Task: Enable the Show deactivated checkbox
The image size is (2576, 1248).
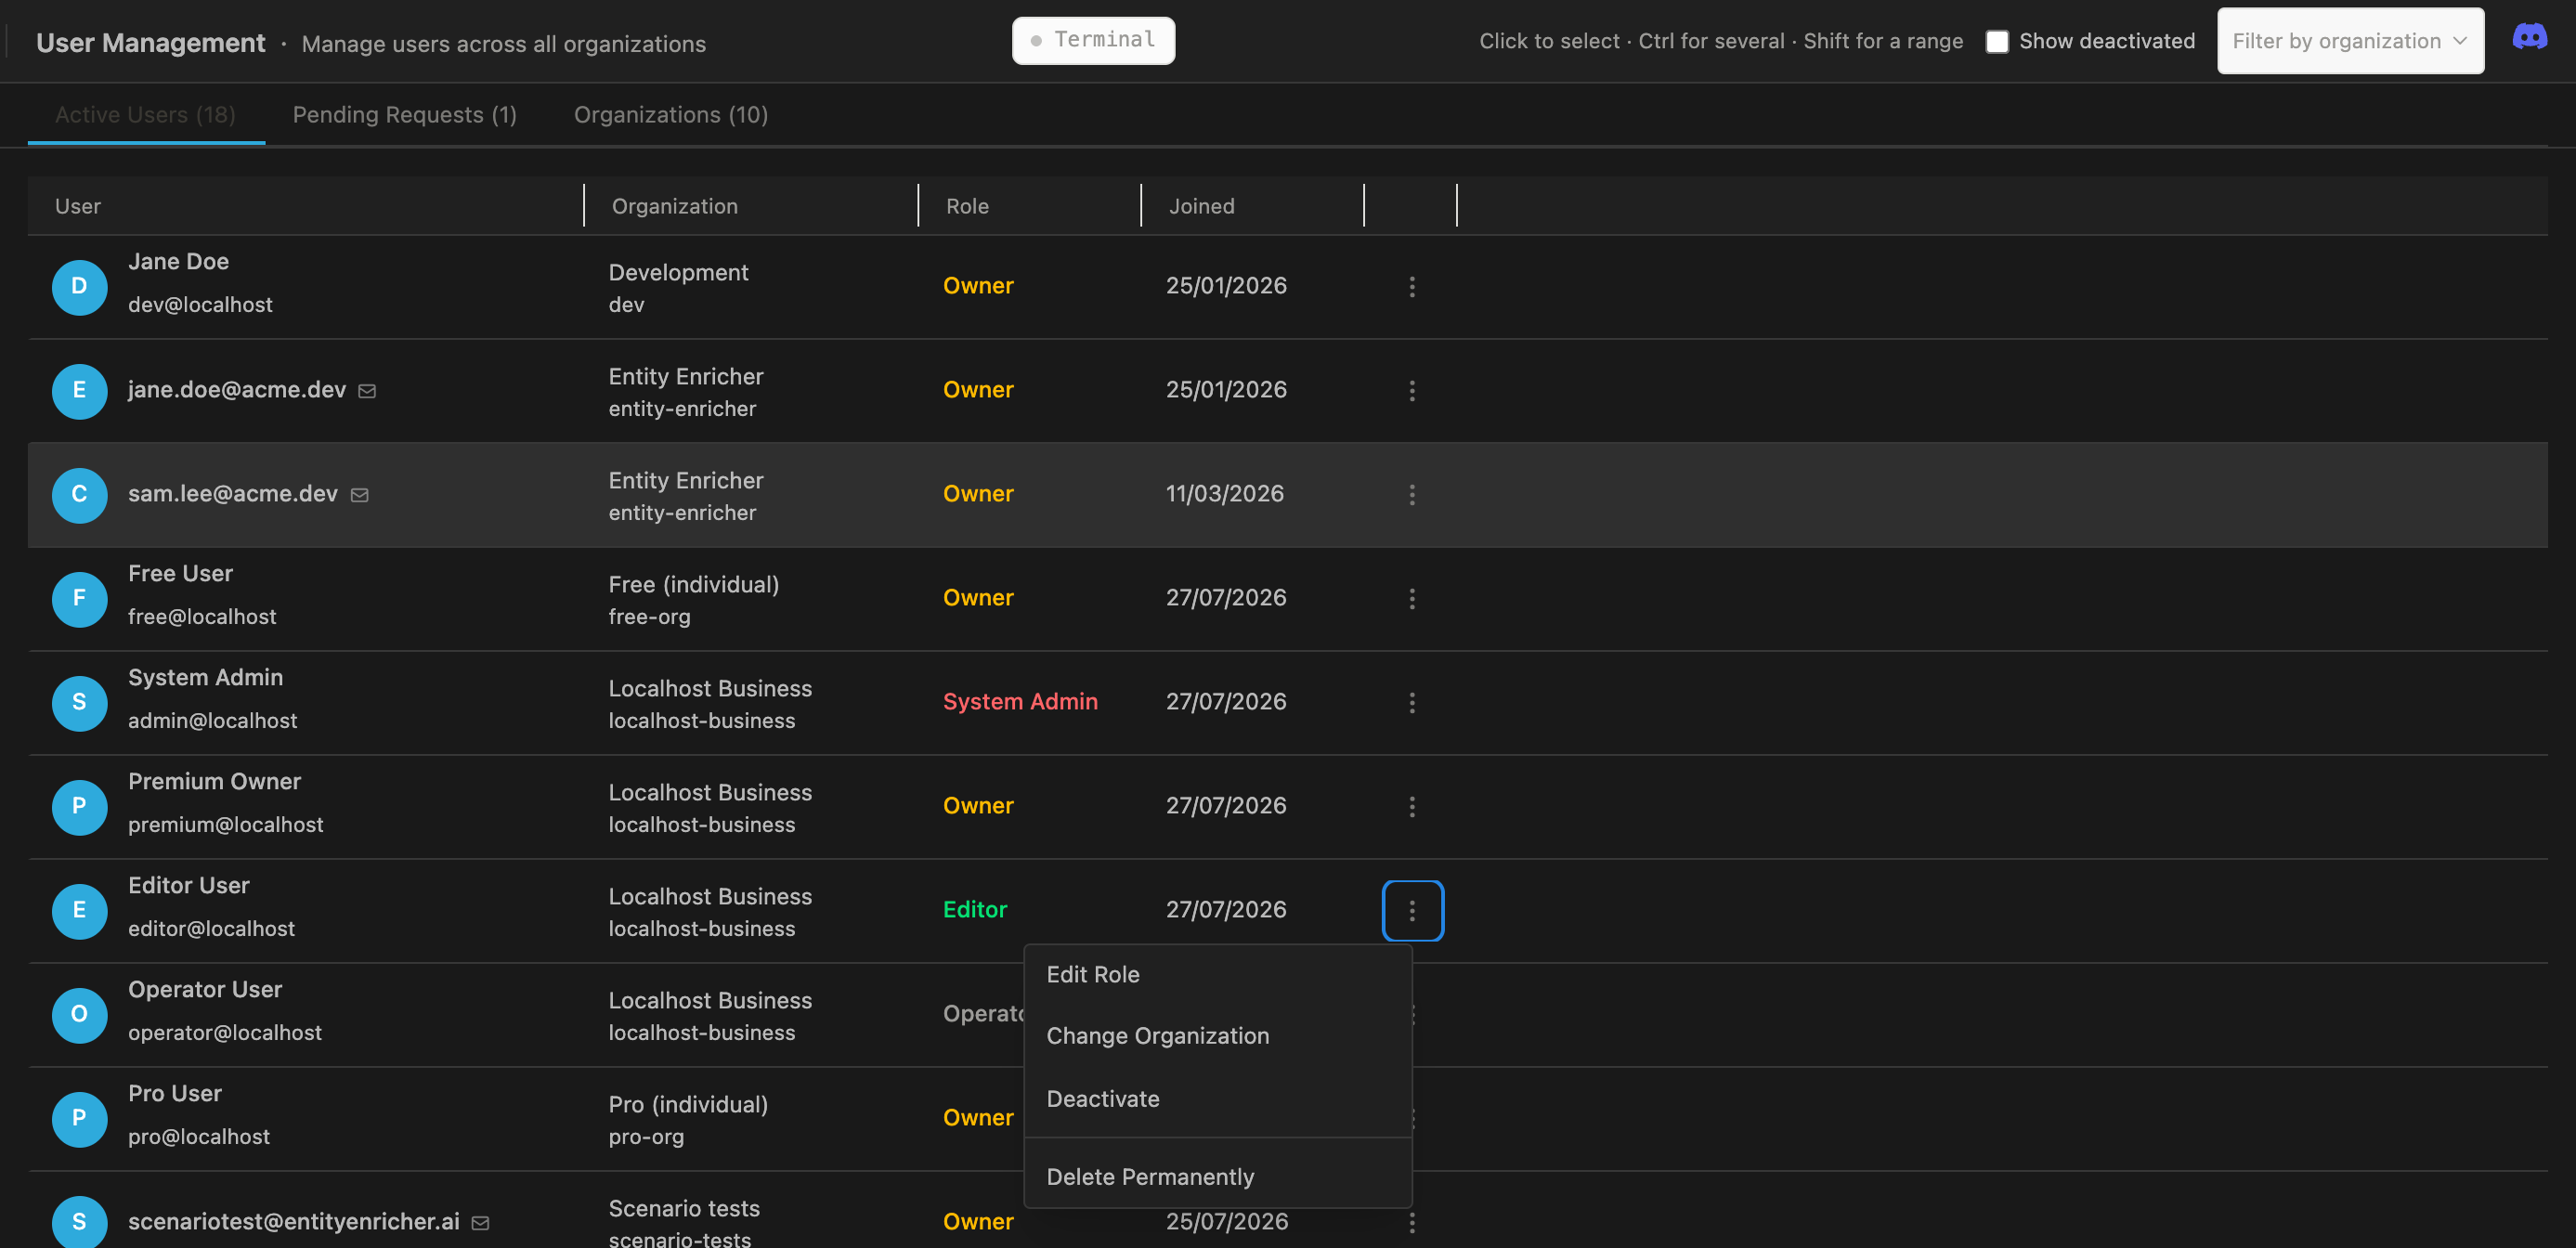Action: click(1996, 41)
